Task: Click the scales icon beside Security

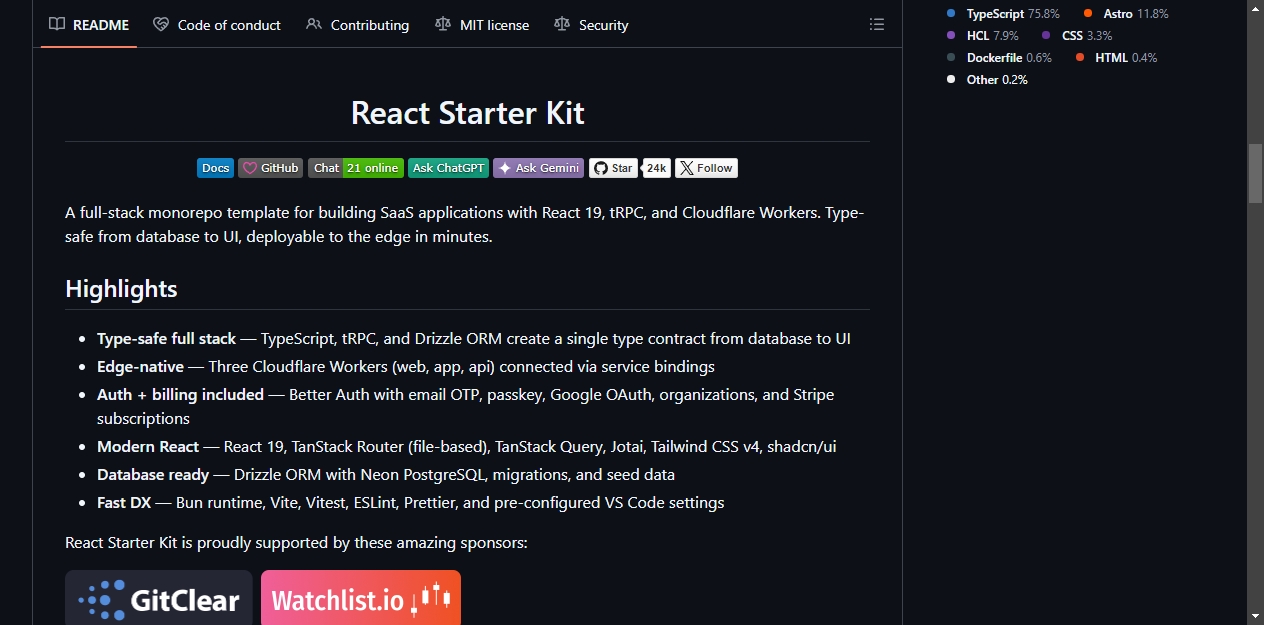Action: pyautogui.click(x=562, y=24)
